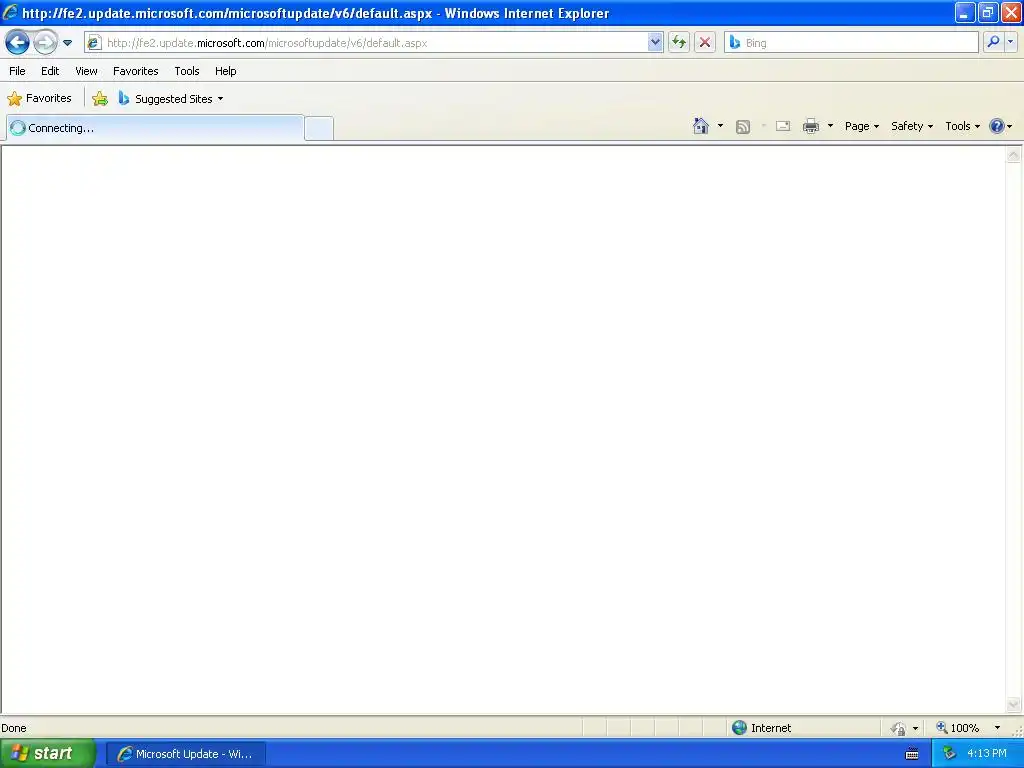Image resolution: width=1024 pixels, height=768 pixels.
Task: Open the Edit menu
Action: click(x=50, y=71)
